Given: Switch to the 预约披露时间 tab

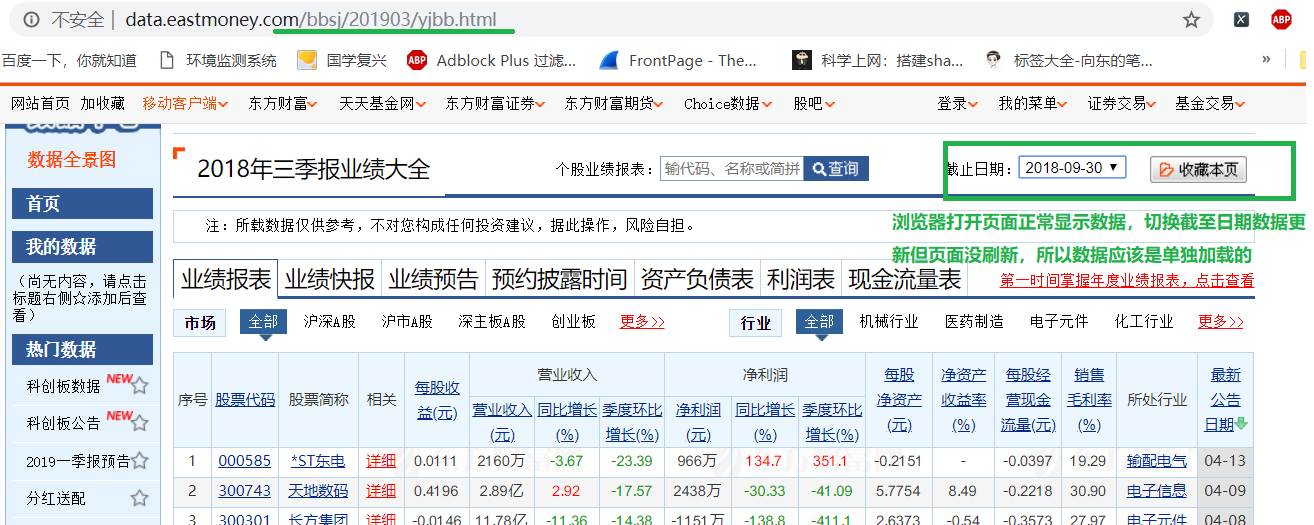Looking at the screenshot, I should (x=560, y=279).
